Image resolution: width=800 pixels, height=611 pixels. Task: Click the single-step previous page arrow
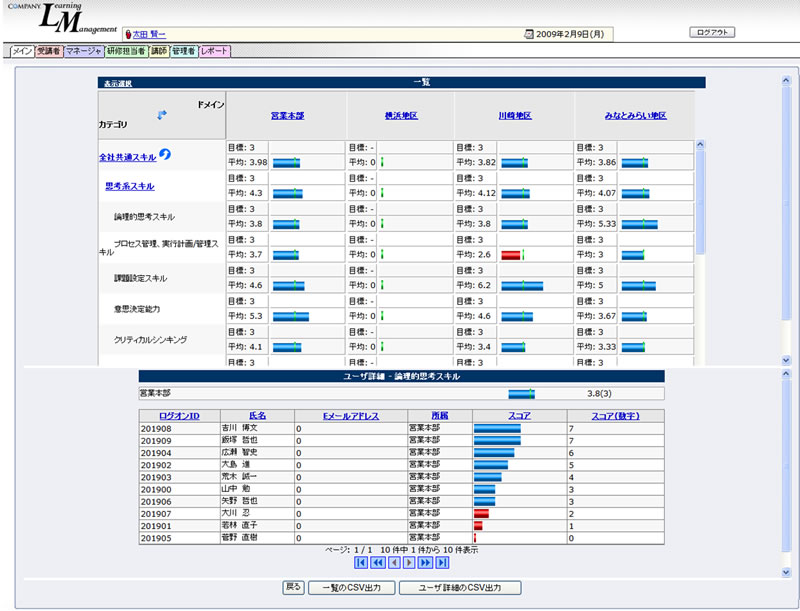[x=393, y=563]
